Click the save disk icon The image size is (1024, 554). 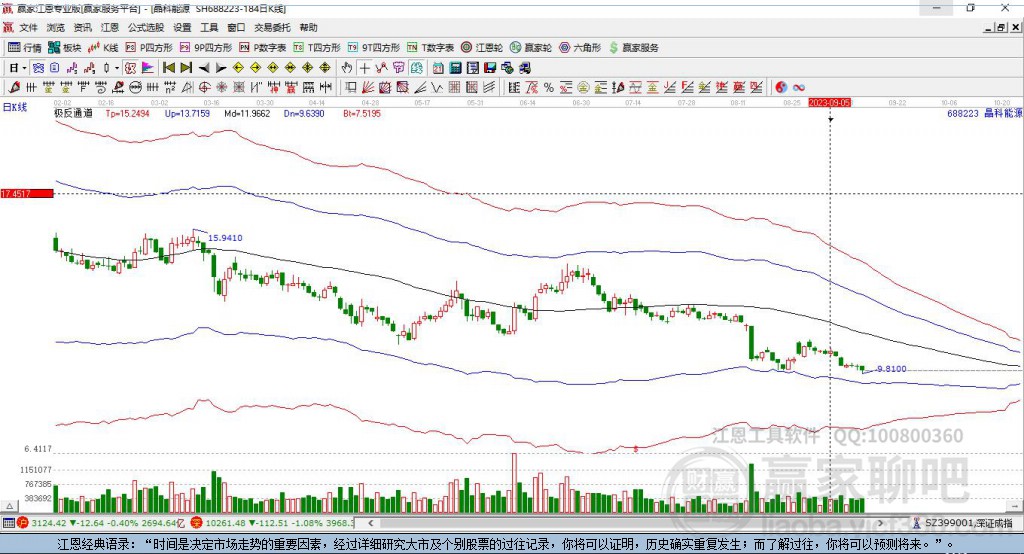490,68
